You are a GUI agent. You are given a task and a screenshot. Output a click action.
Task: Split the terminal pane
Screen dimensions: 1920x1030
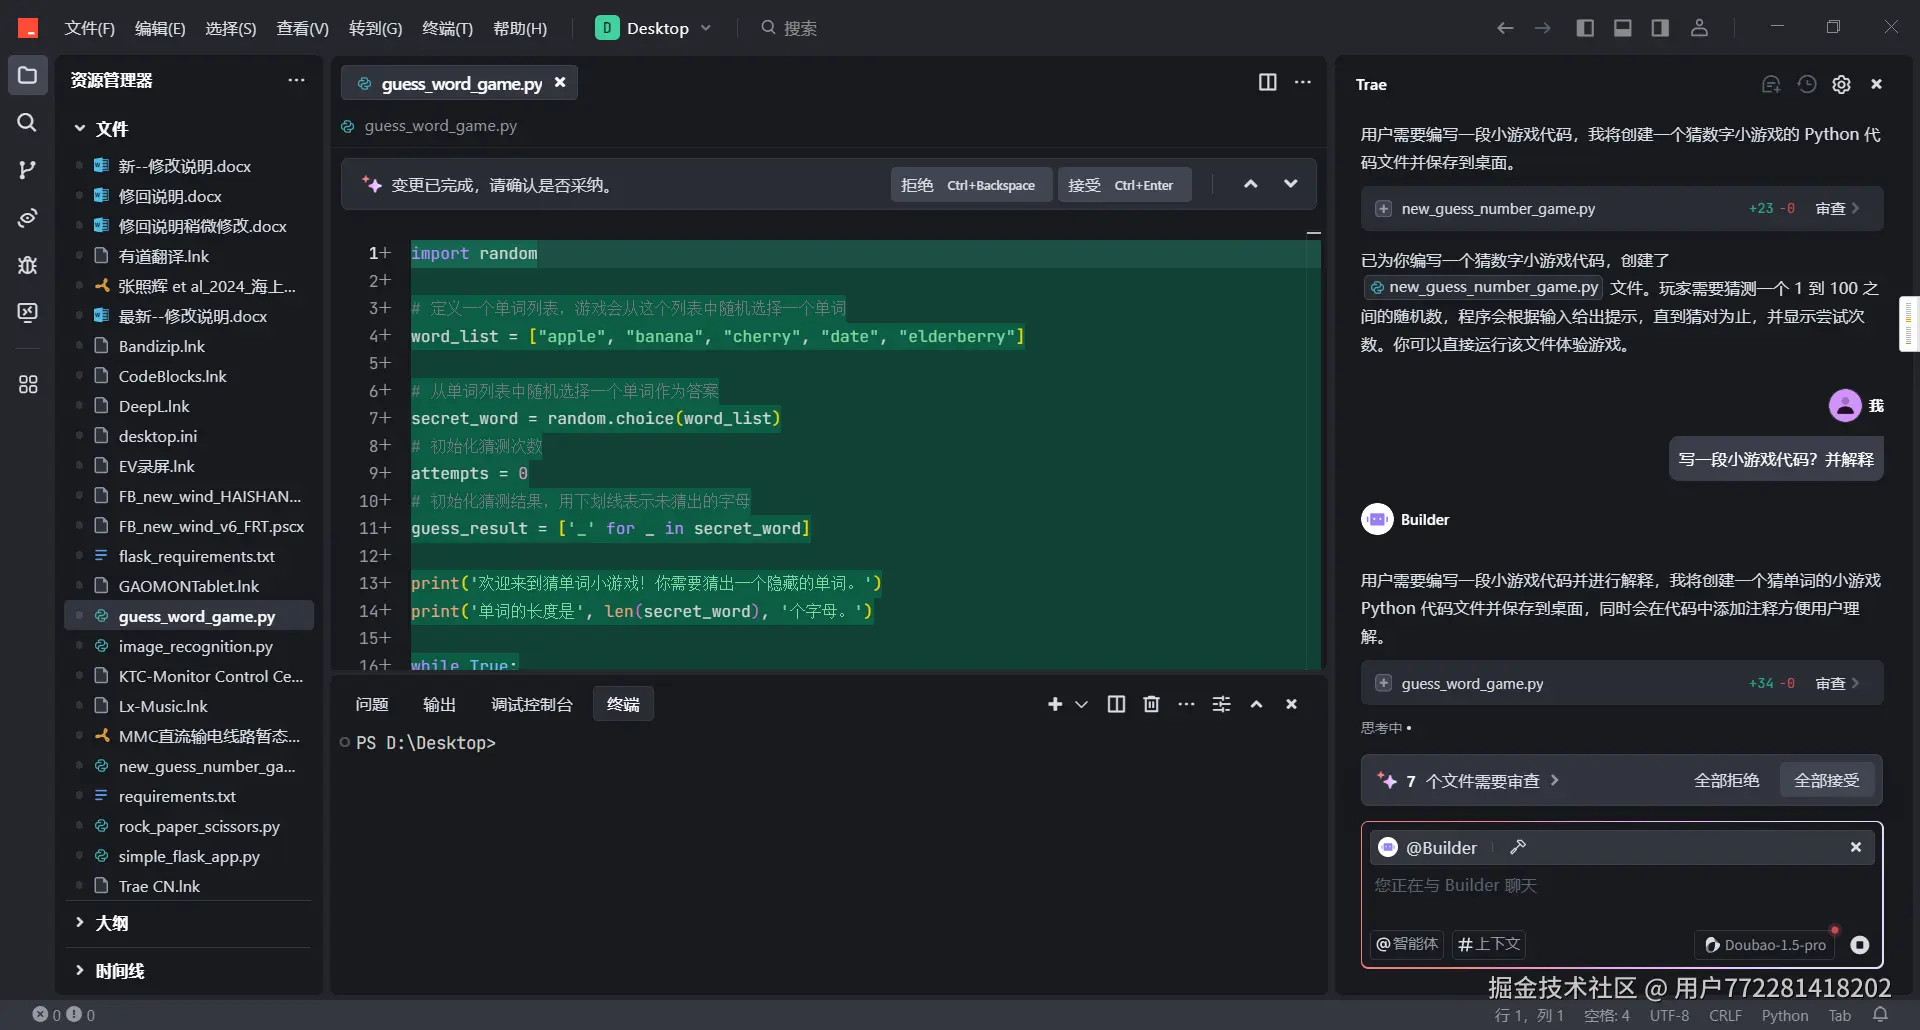(x=1116, y=705)
